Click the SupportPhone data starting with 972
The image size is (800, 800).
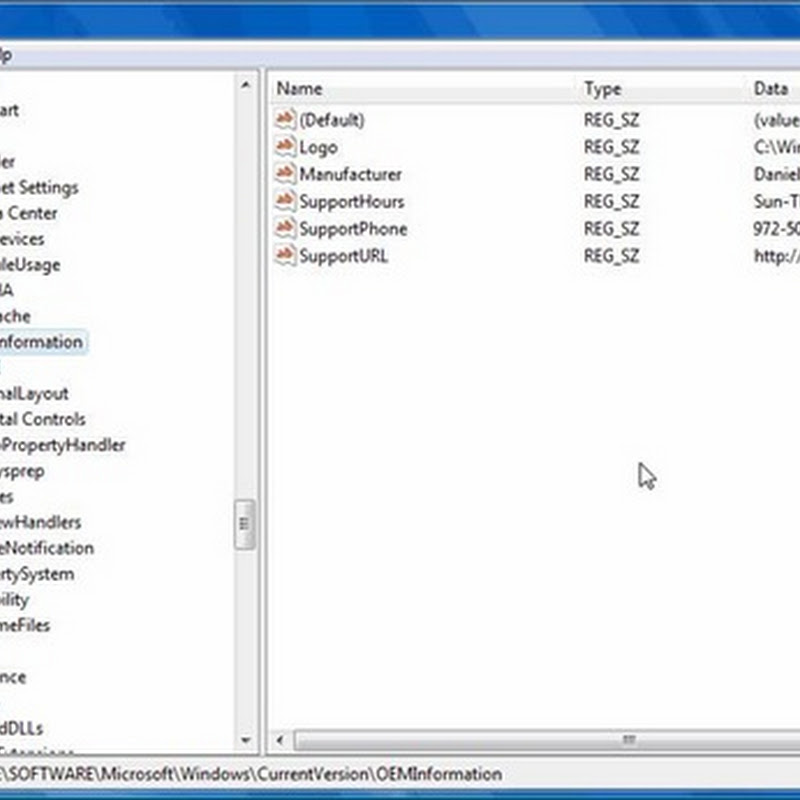[x=777, y=229]
